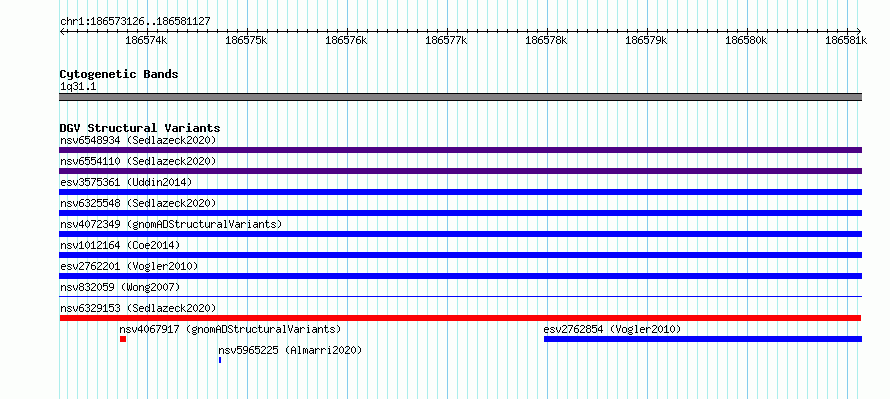Click the blue bar under nsv6325548
Screen dimensions: 890x399
tap(460, 213)
